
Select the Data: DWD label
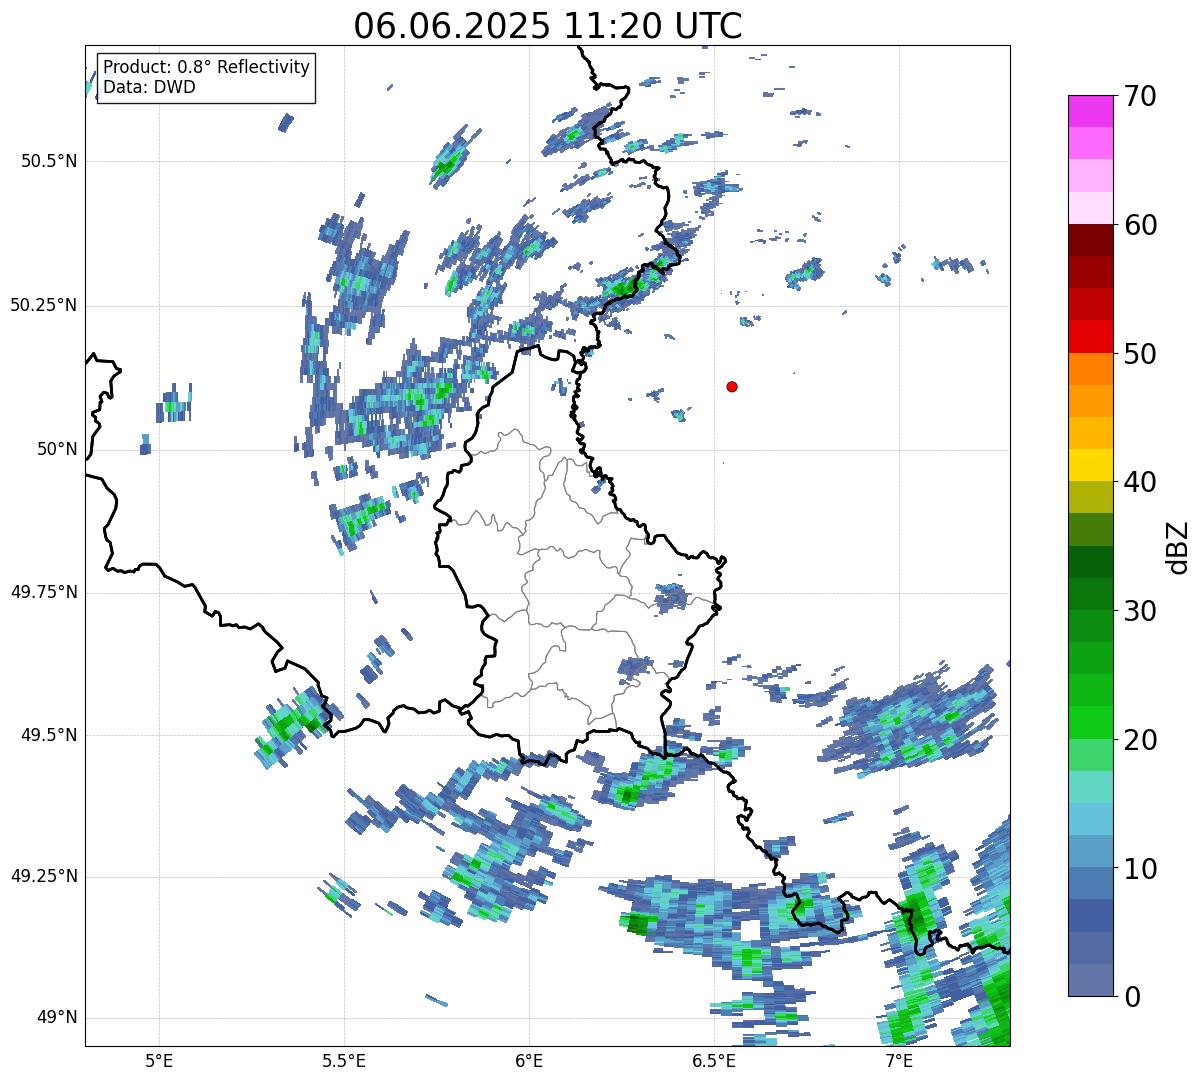pyautogui.click(x=149, y=87)
